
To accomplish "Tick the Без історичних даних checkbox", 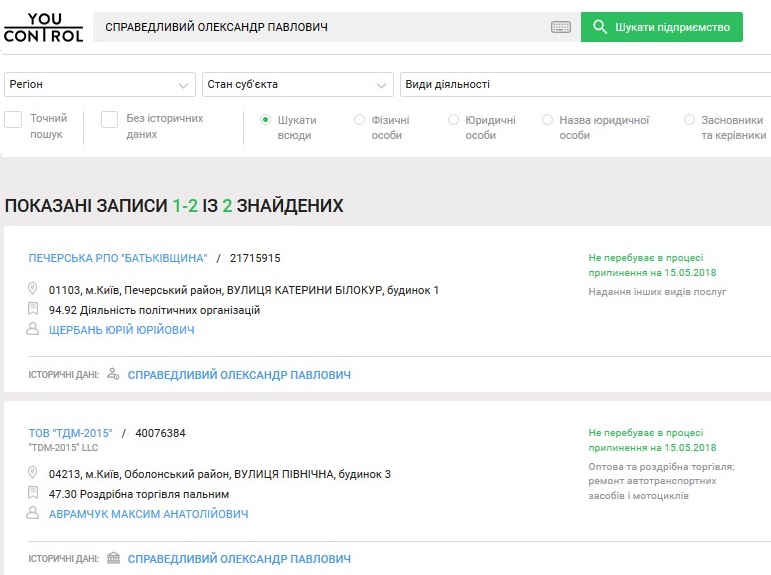I will 110,120.
